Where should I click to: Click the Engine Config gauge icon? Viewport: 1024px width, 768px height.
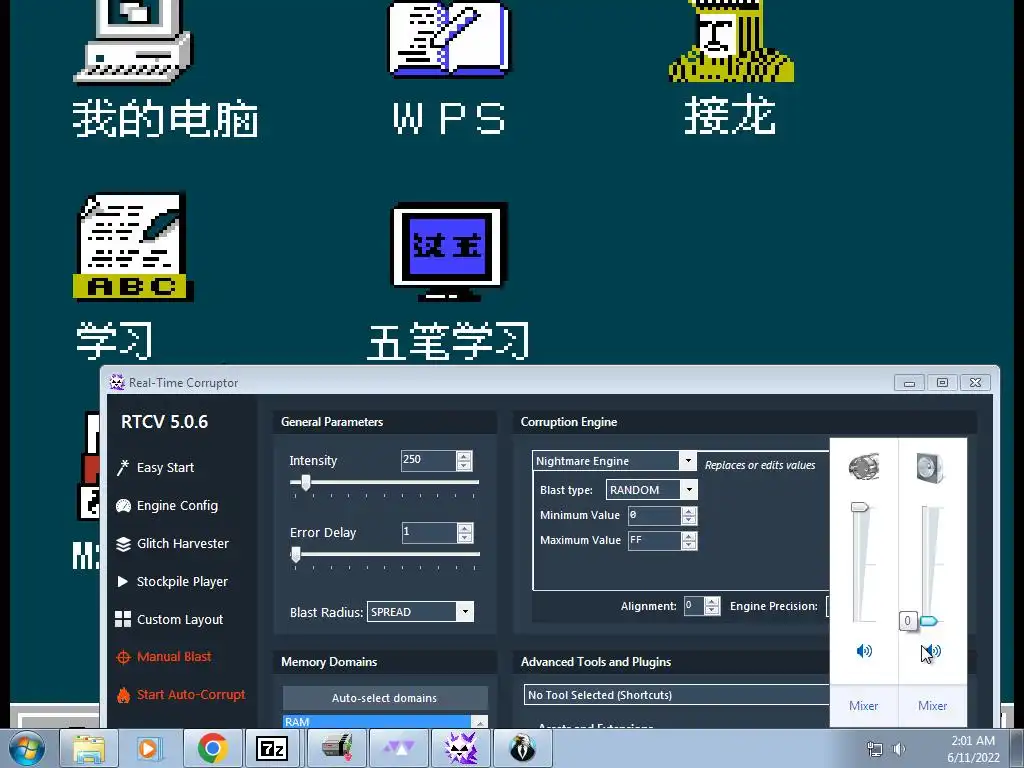pos(123,505)
